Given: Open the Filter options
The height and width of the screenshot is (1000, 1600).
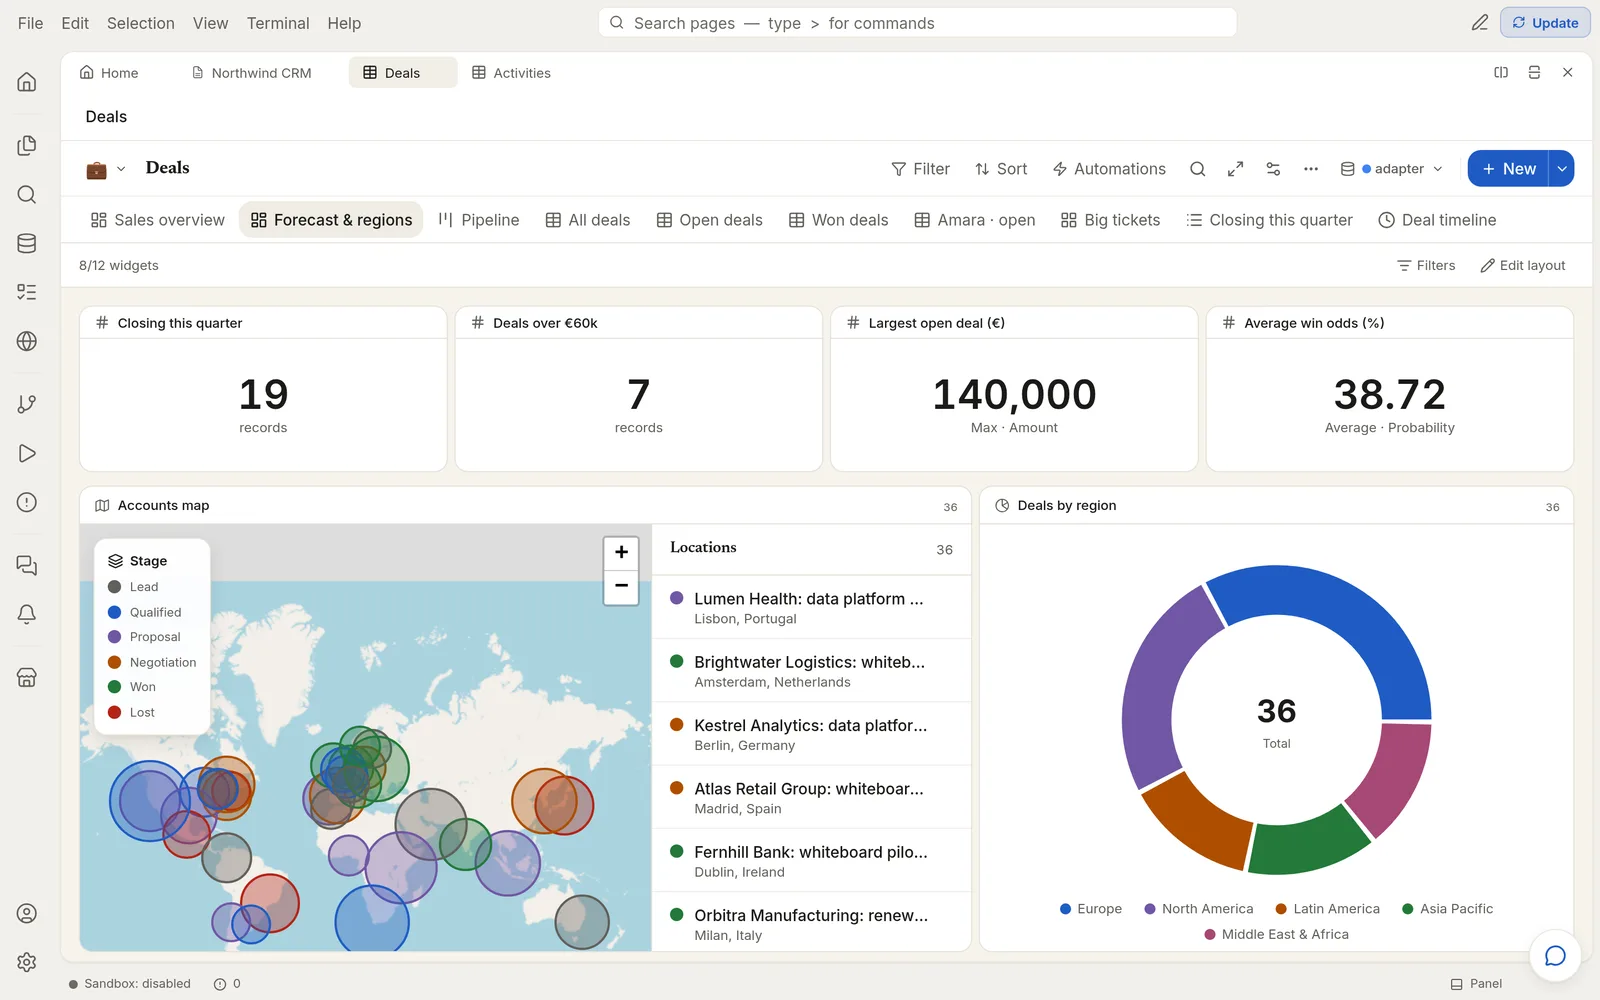Looking at the screenshot, I should 920,169.
